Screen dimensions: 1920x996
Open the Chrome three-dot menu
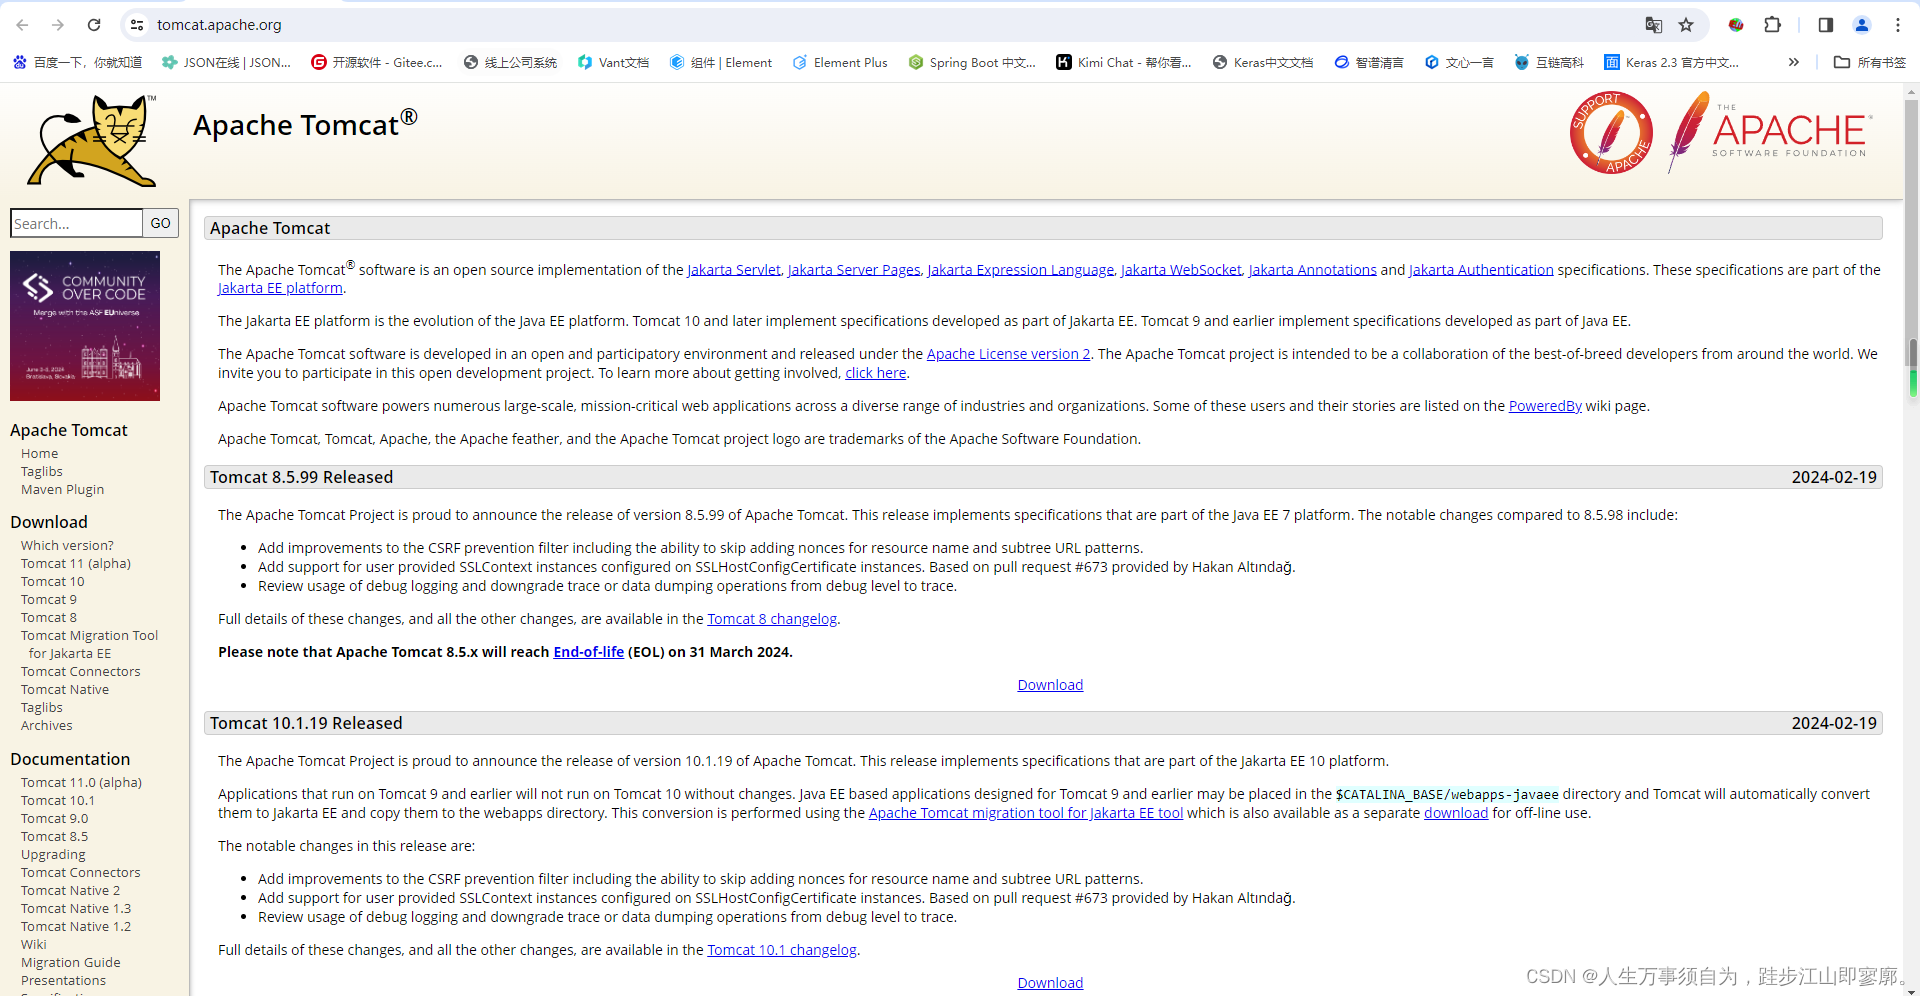coord(1898,25)
